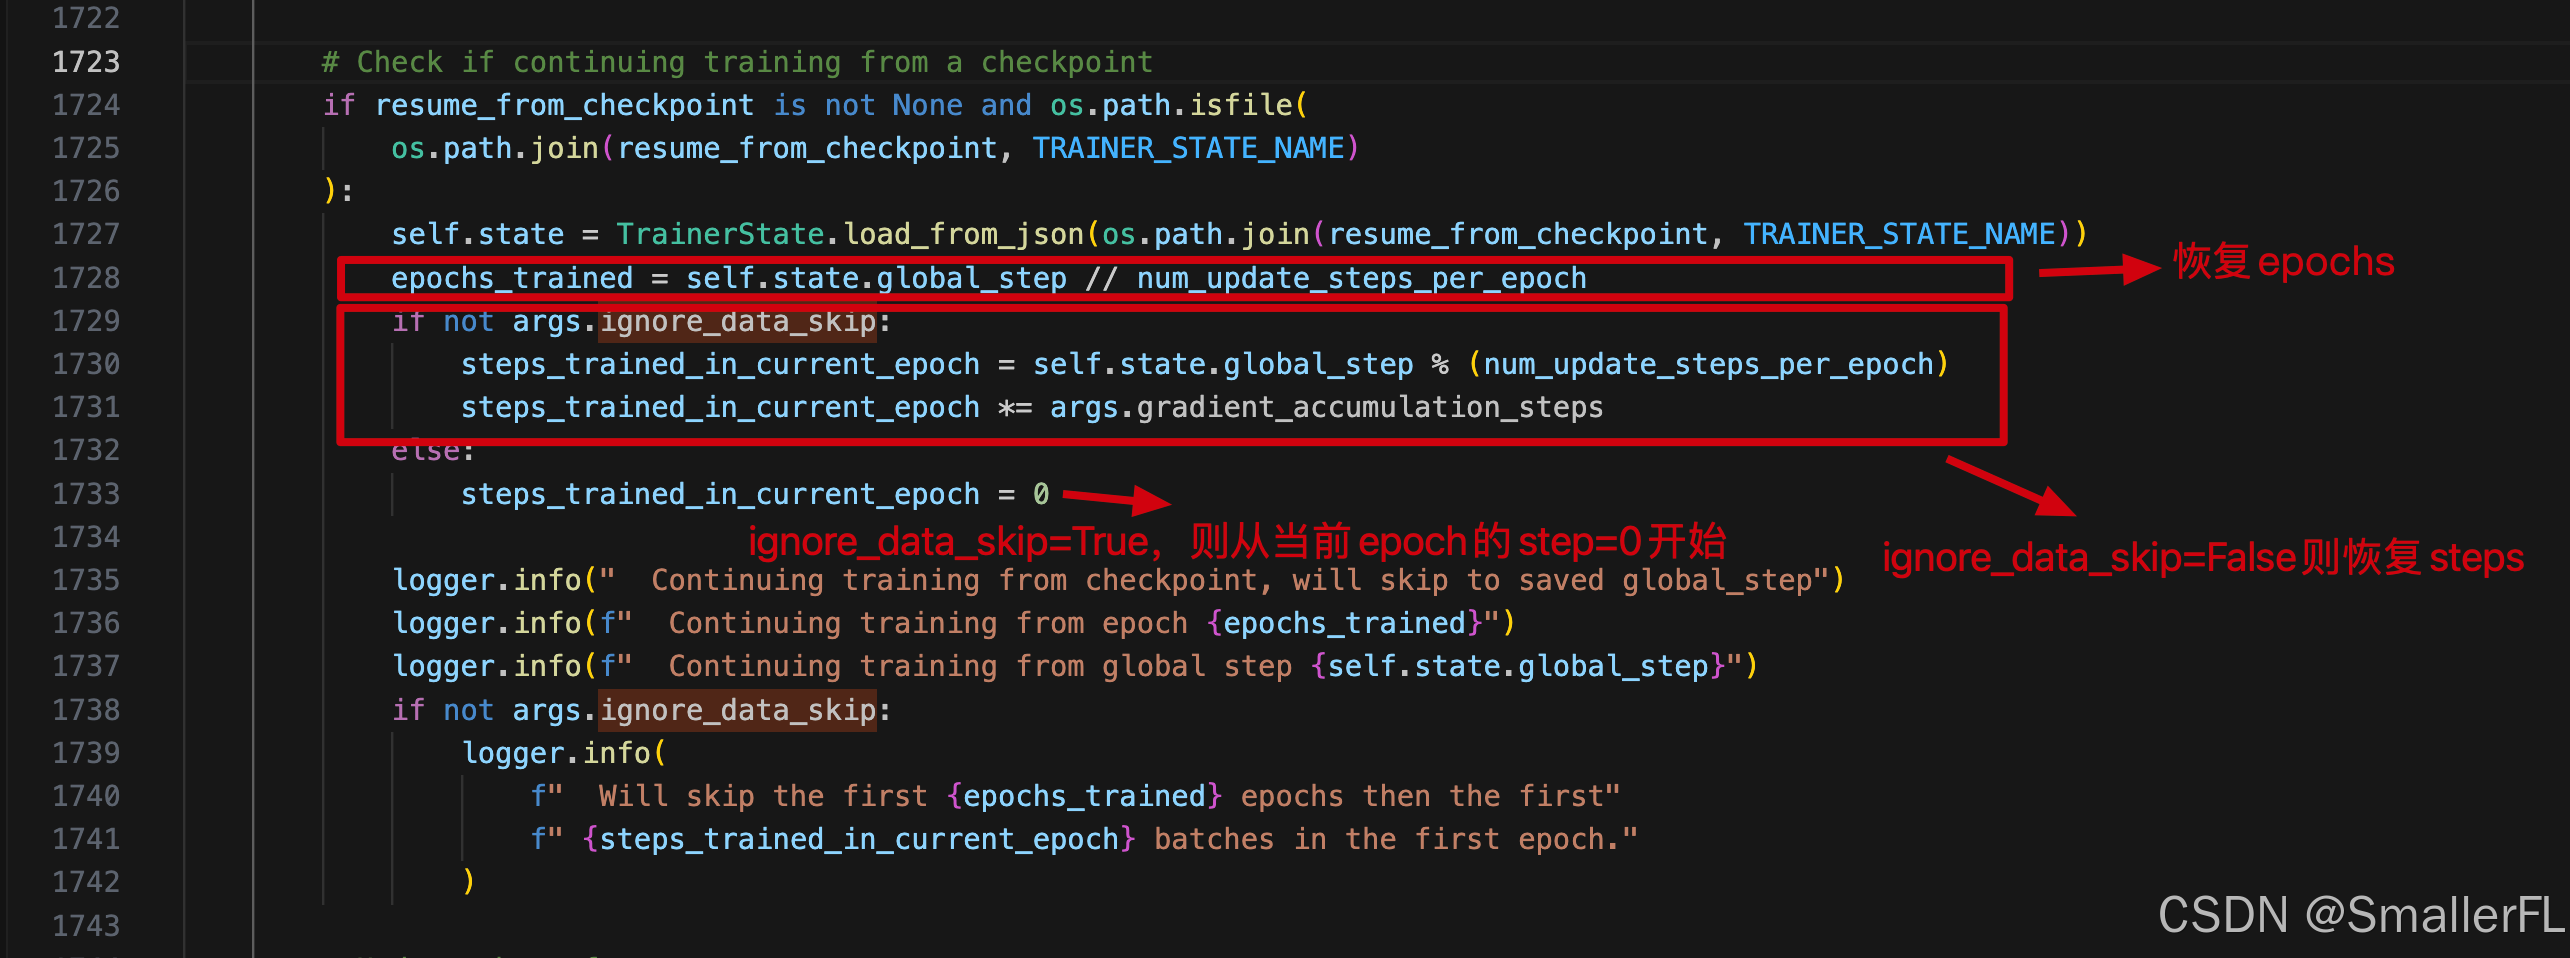Click 'TrainerState' class name on line 1727
The height and width of the screenshot is (958, 2570).
(720, 234)
